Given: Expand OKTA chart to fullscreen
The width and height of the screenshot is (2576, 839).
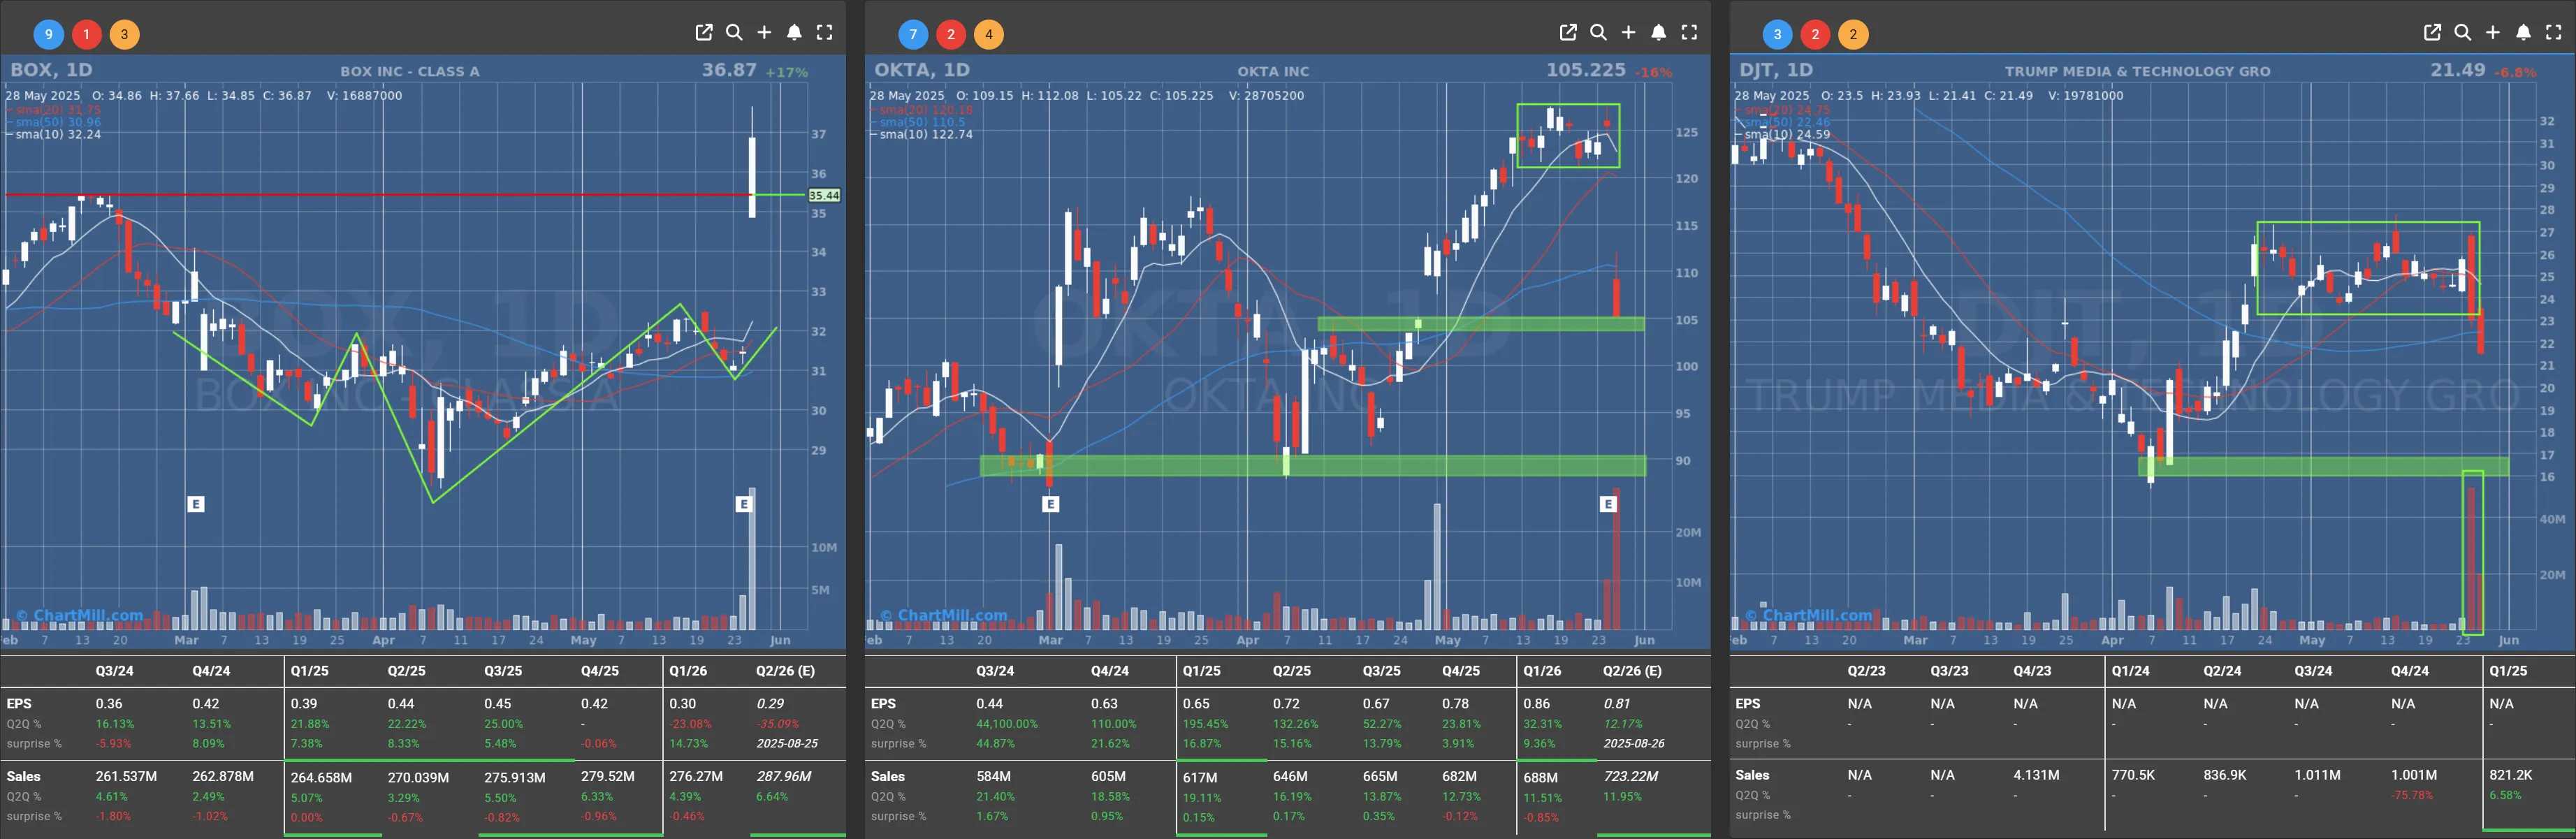Looking at the screenshot, I should [1689, 32].
